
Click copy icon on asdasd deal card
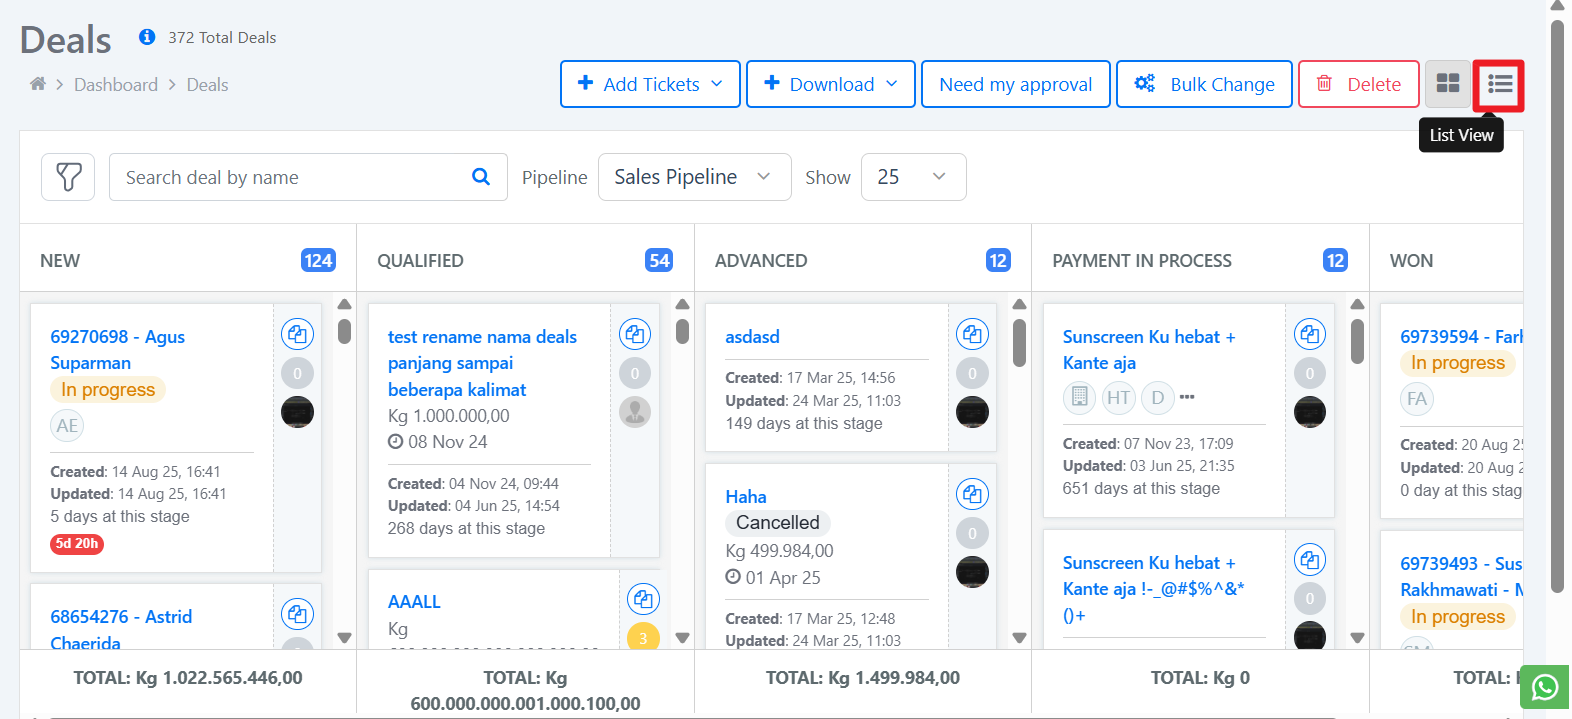tap(972, 334)
